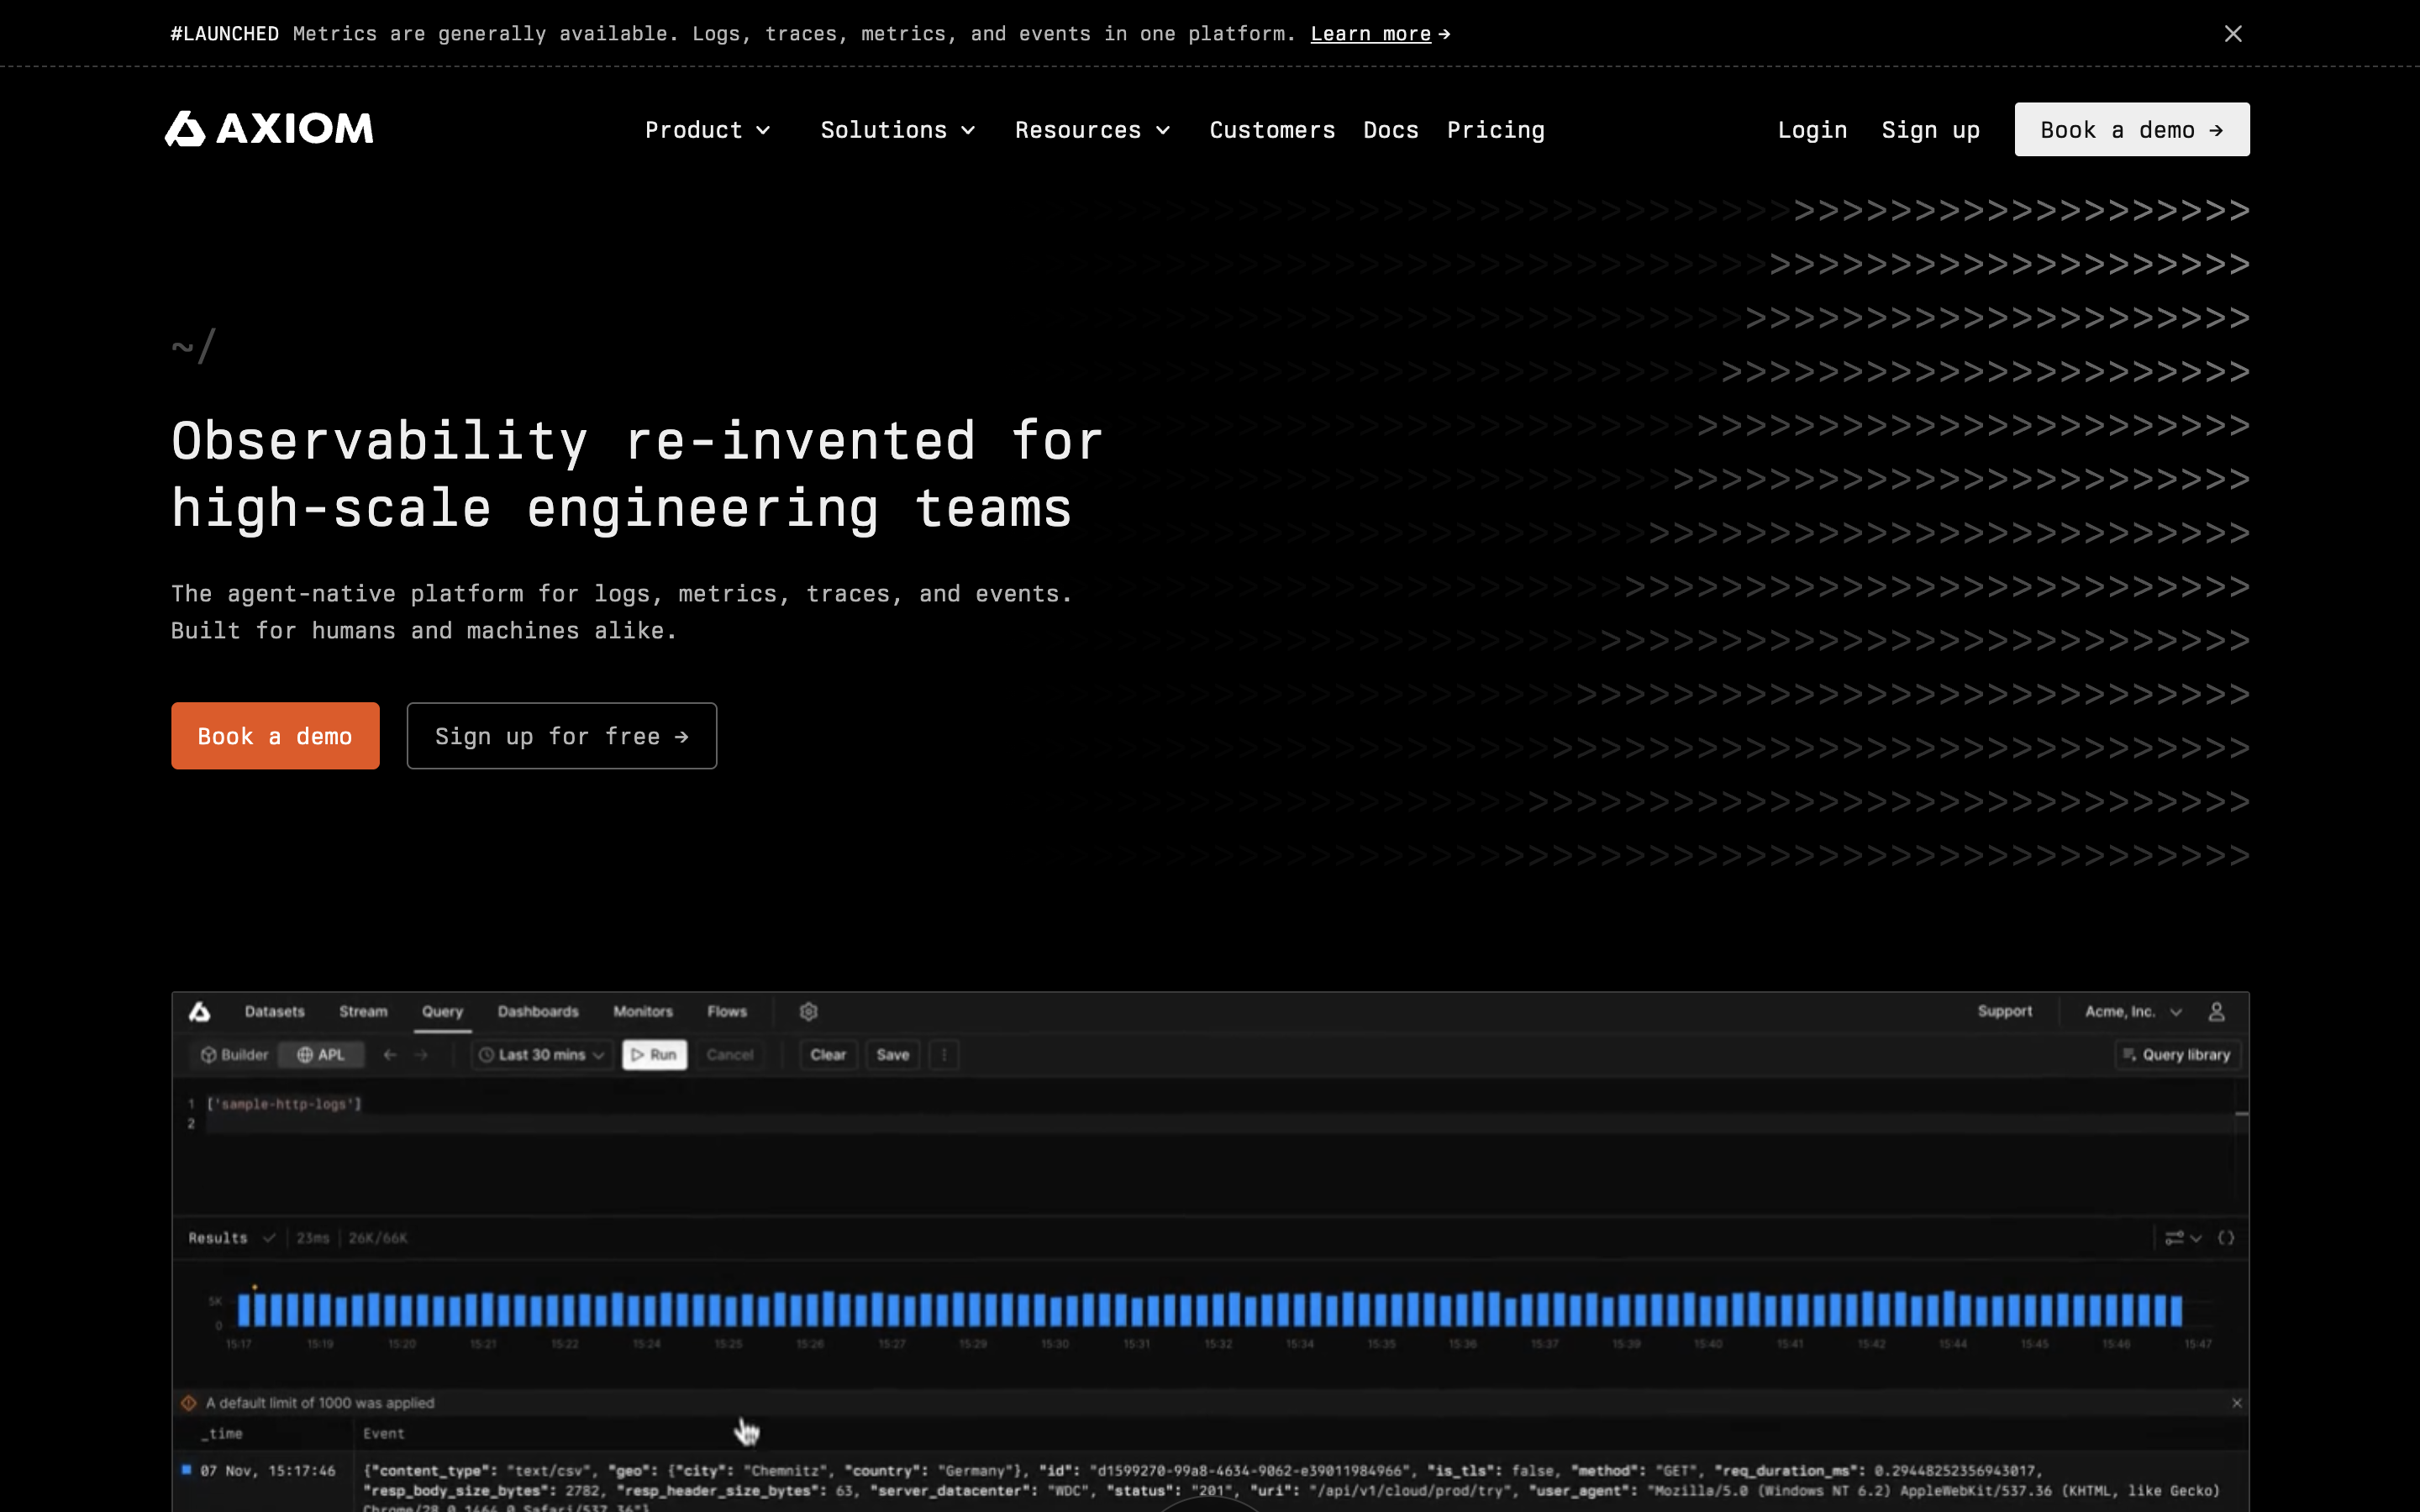Click the forward arrow in query toolbar
2420x1512 pixels.
[421, 1055]
